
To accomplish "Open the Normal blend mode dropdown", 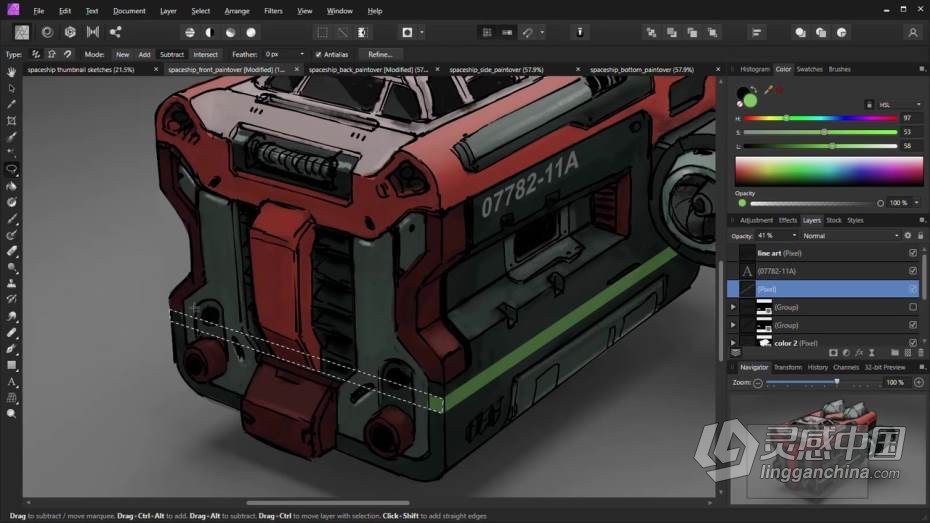I will tap(851, 236).
